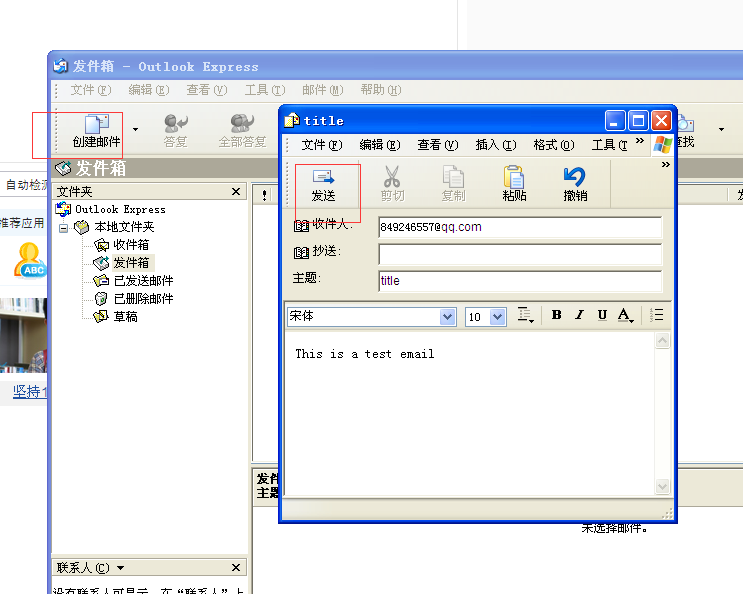Screen dimensions: 743x594
Task: Open 文件(F) menu in Outlook Express window
Action: coord(91,90)
